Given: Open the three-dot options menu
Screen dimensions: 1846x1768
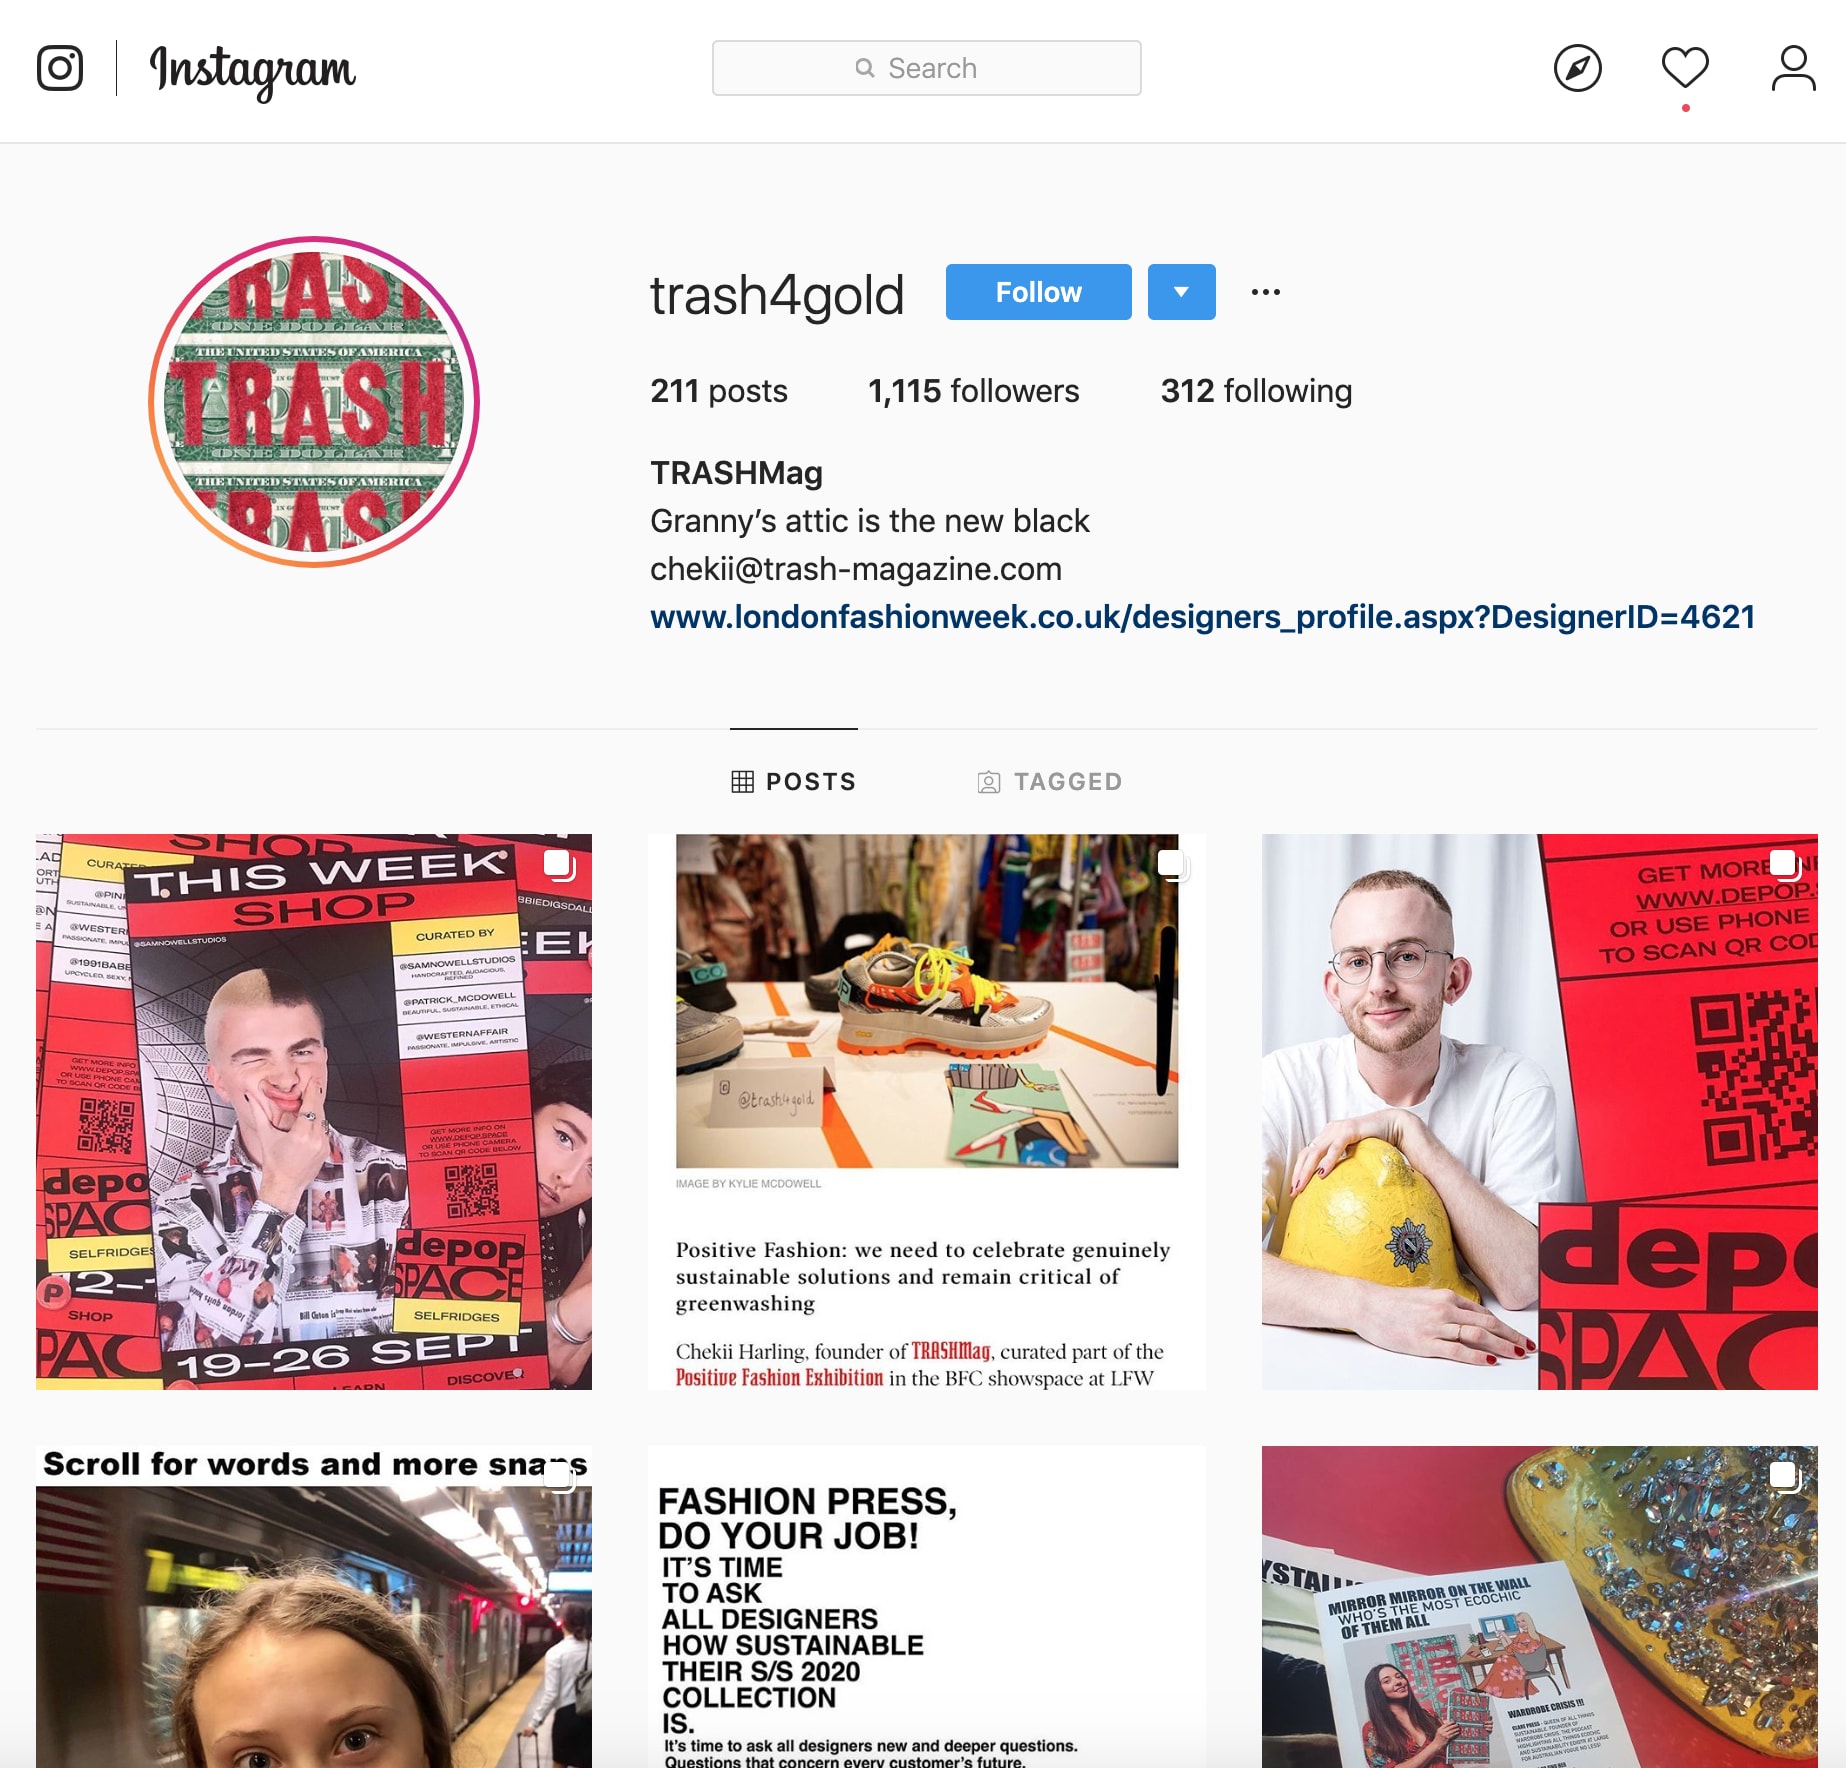Looking at the screenshot, I should (1266, 292).
